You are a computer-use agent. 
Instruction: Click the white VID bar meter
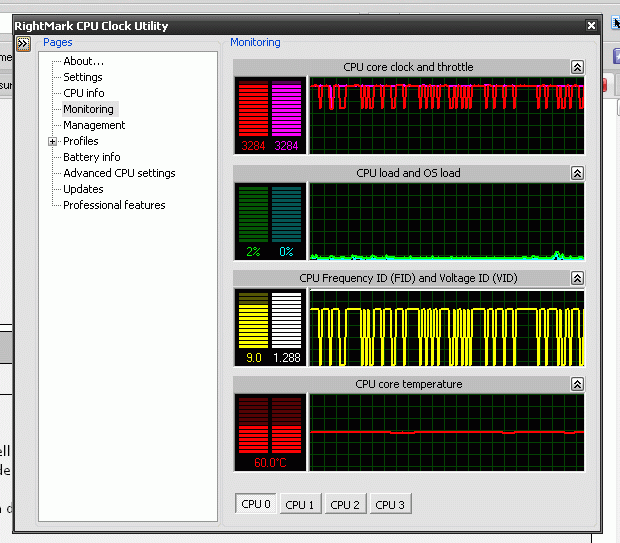pos(286,320)
